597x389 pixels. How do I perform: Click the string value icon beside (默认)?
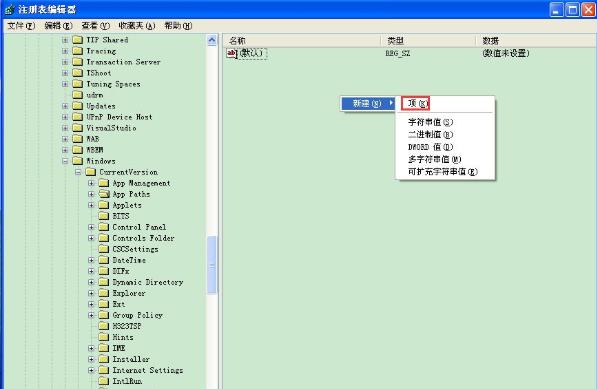tap(231, 53)
